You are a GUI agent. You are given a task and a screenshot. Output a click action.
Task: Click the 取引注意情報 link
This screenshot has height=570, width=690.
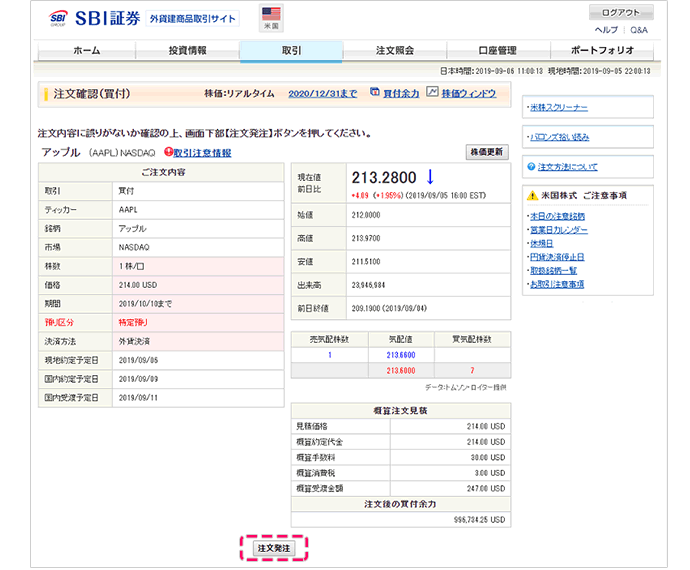pos(202,153)
